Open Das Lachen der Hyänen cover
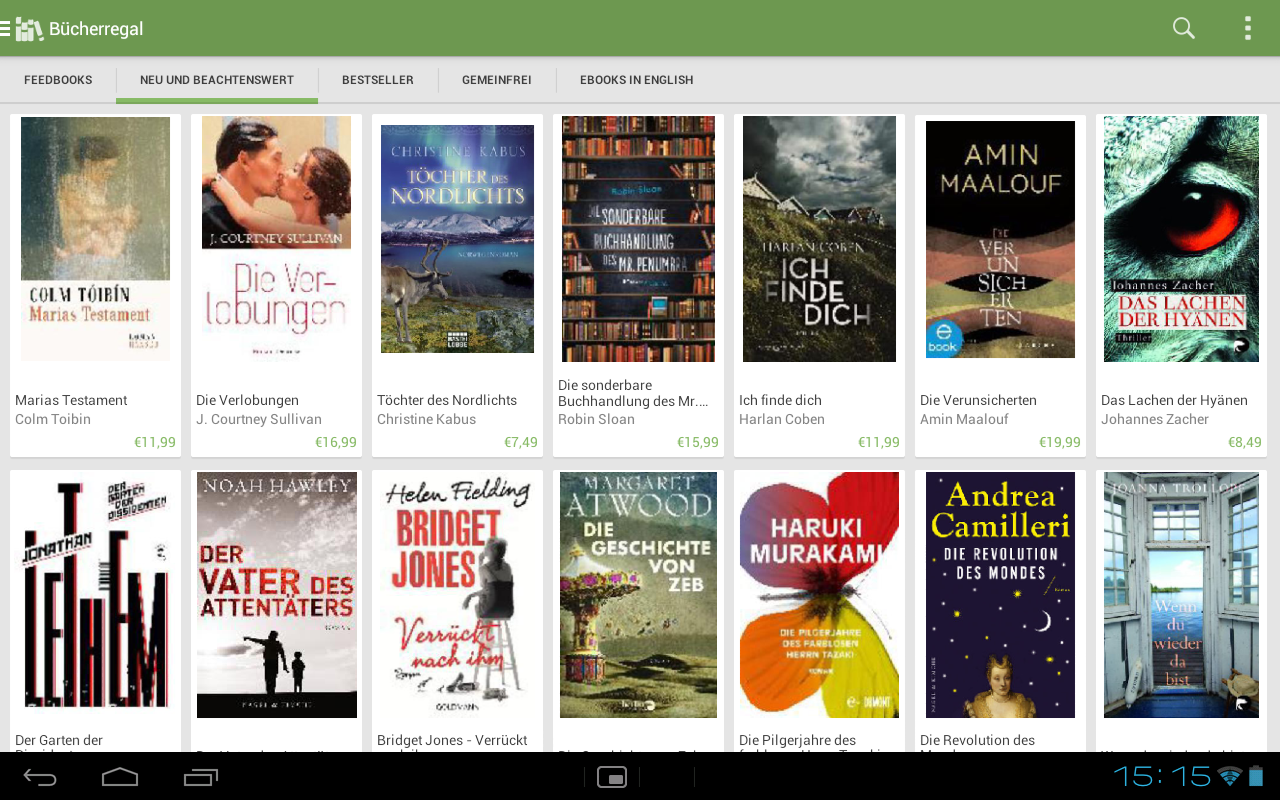This screenshot has height=800, width=1280. 1182,239
